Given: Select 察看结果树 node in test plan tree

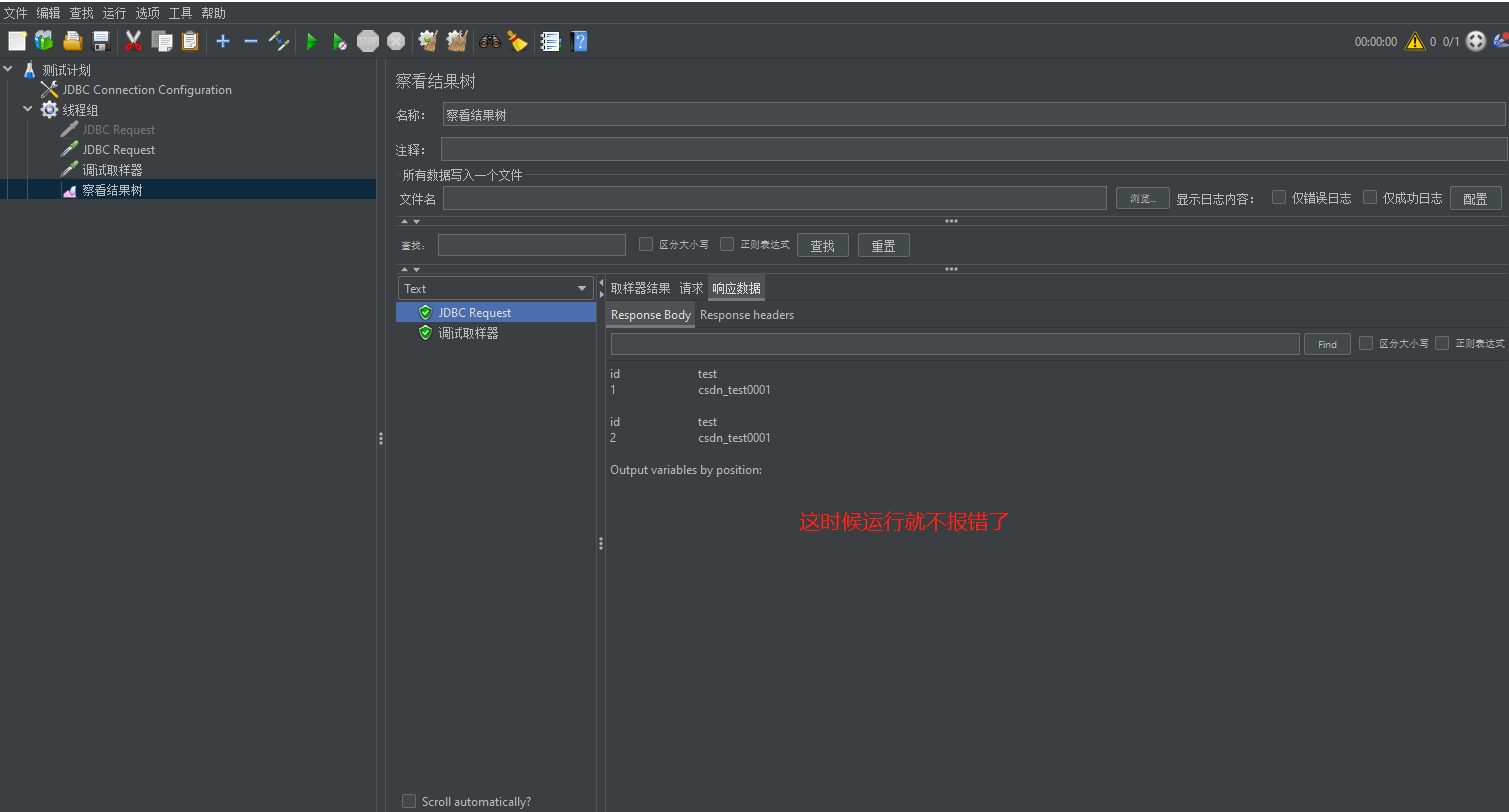Looking at the screenshot, I should click(x=112, y=190).
